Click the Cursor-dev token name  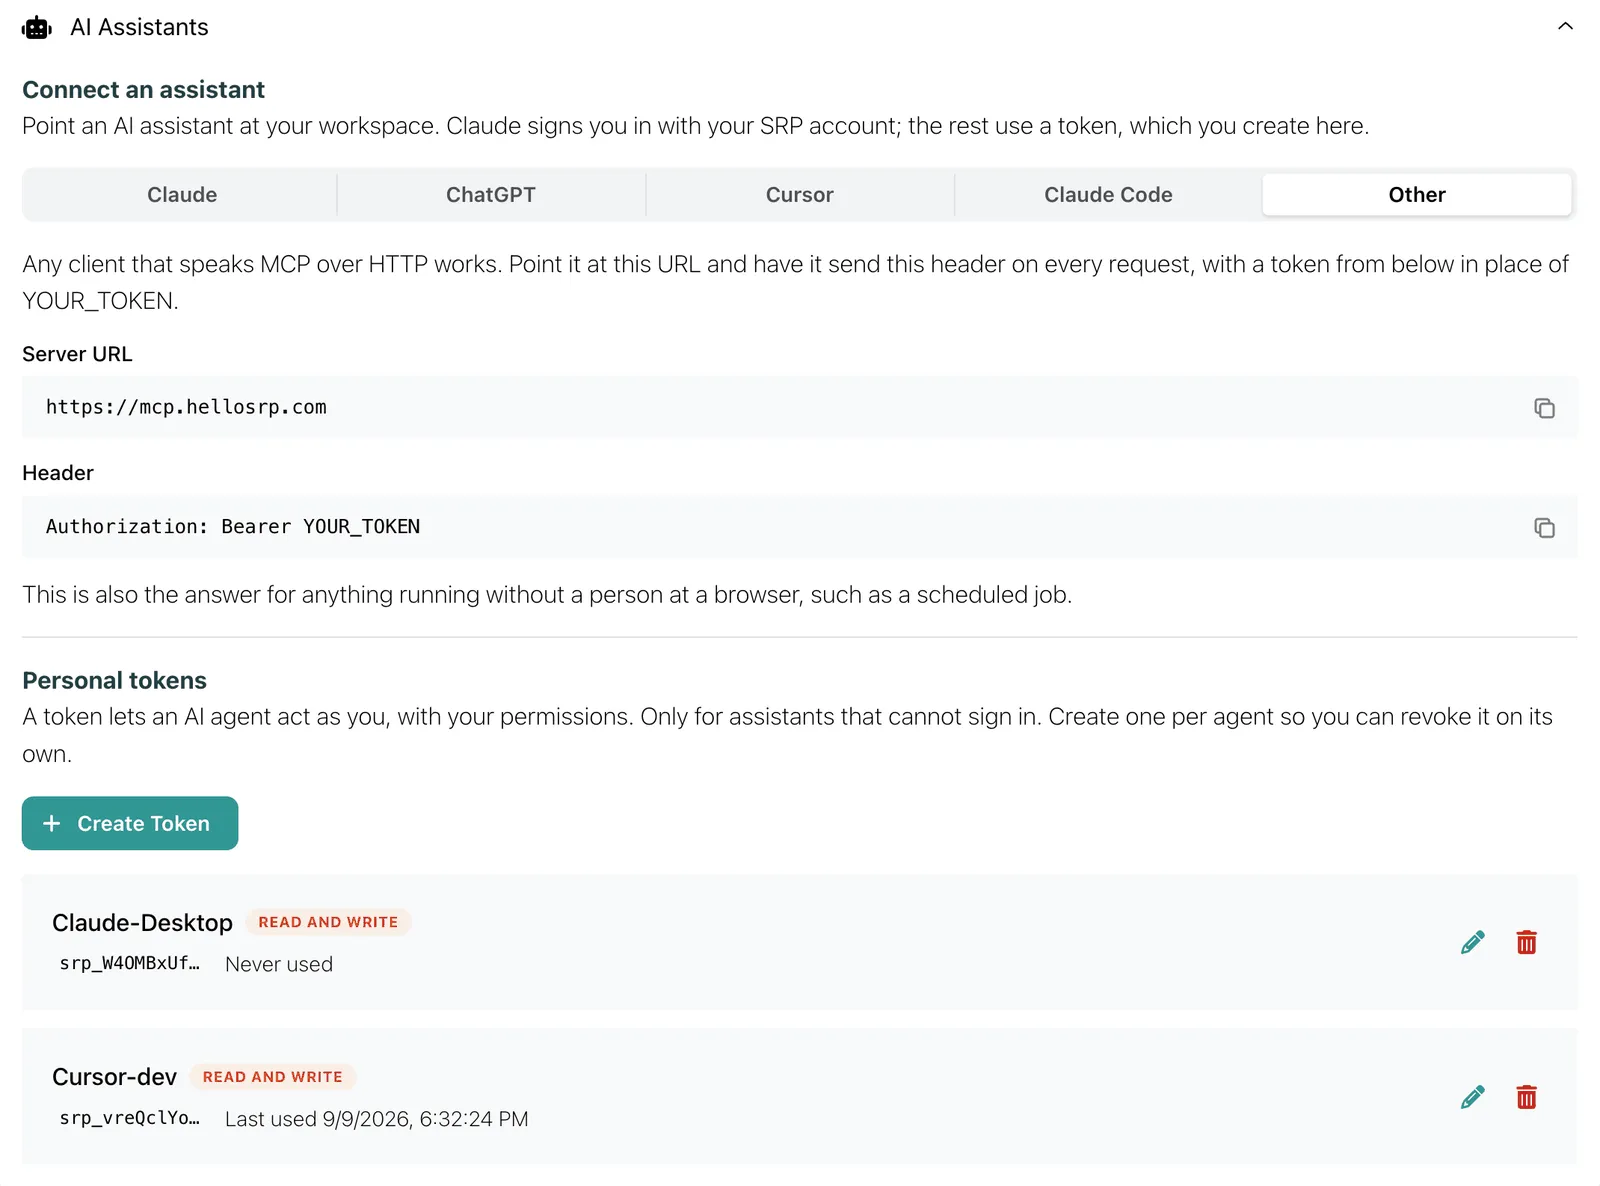[x=114, y=1078]
